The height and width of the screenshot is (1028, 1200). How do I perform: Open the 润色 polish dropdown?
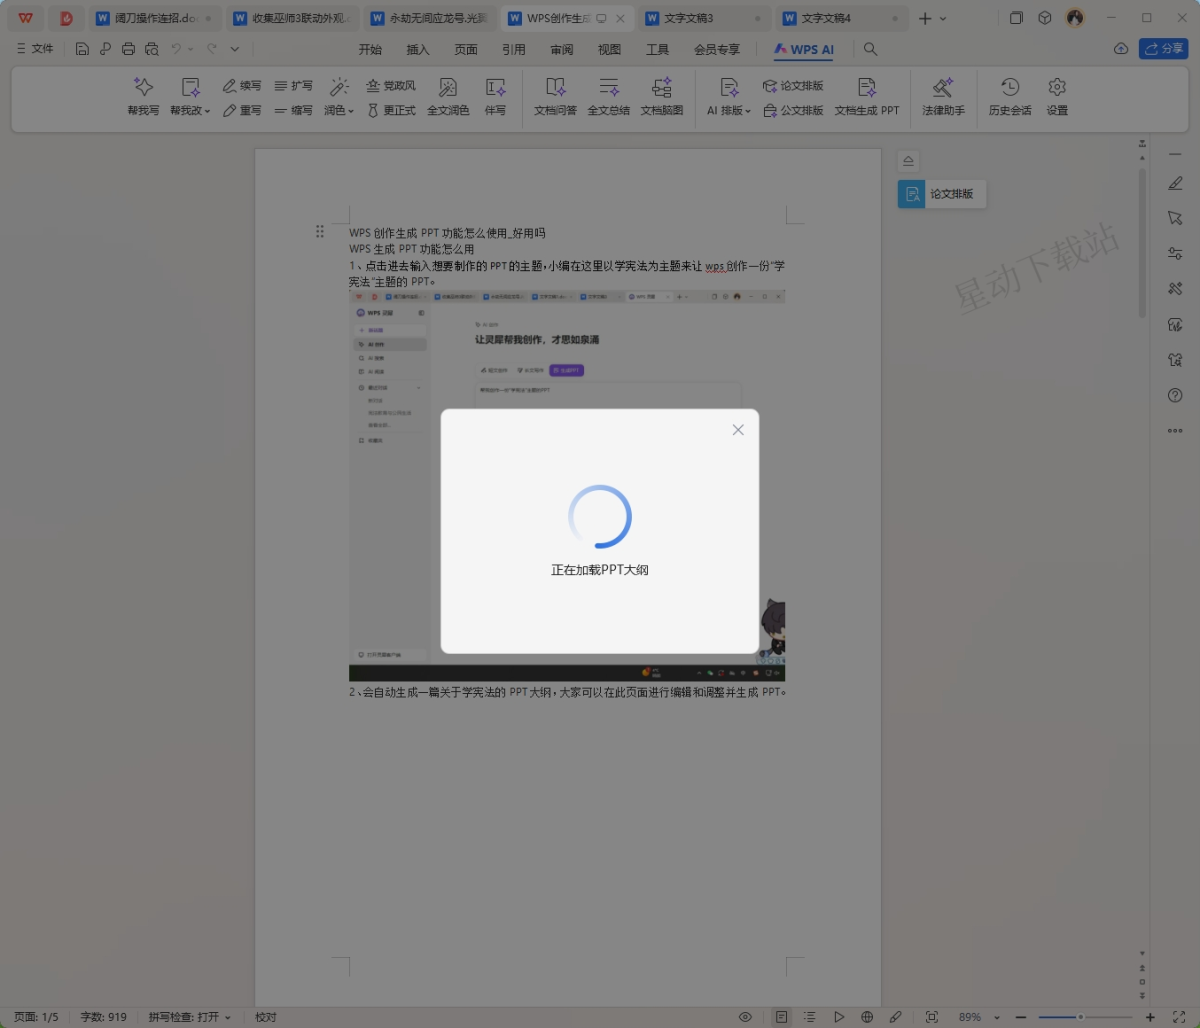click(339, 97)
